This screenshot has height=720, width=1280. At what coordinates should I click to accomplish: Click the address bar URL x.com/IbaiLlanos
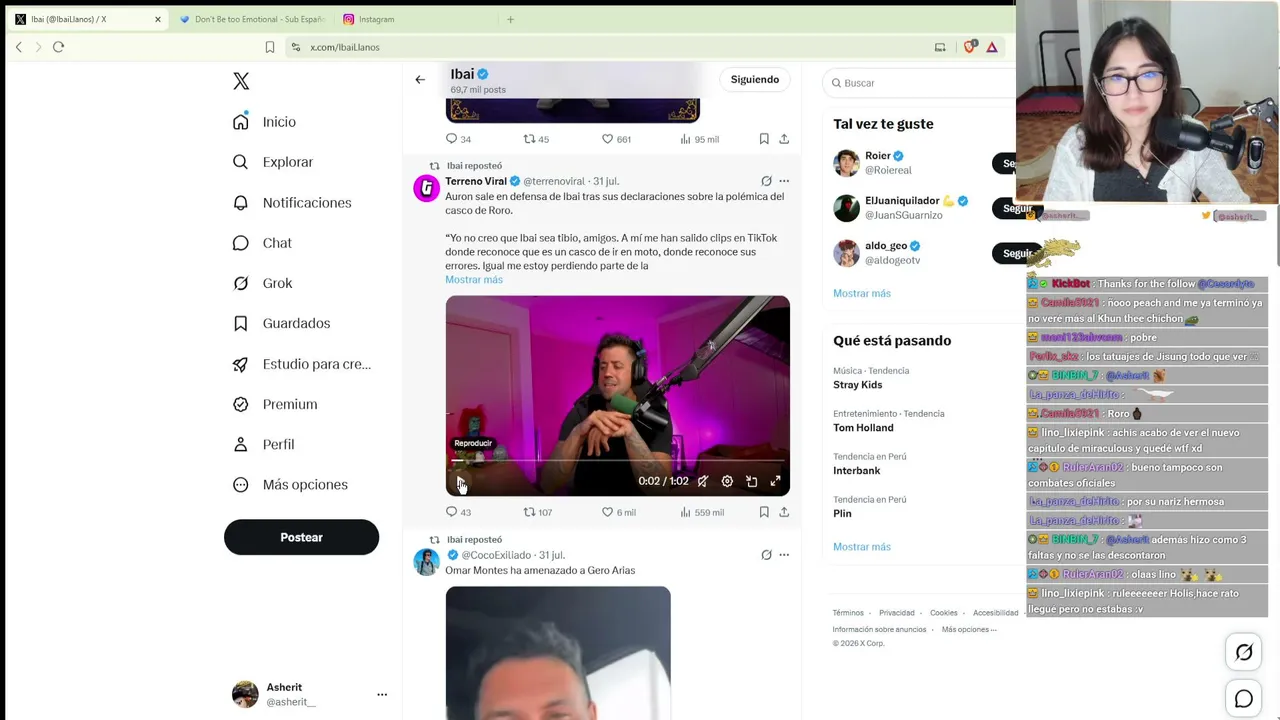345,47
